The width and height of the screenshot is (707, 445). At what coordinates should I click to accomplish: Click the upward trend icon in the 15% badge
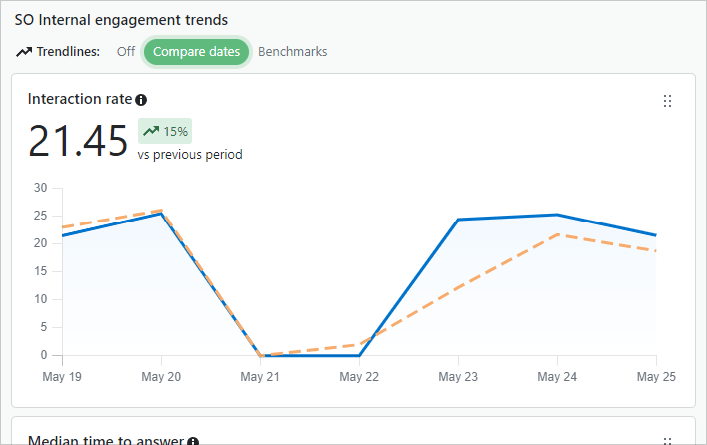pyautogui.click(x=150, y=130)
